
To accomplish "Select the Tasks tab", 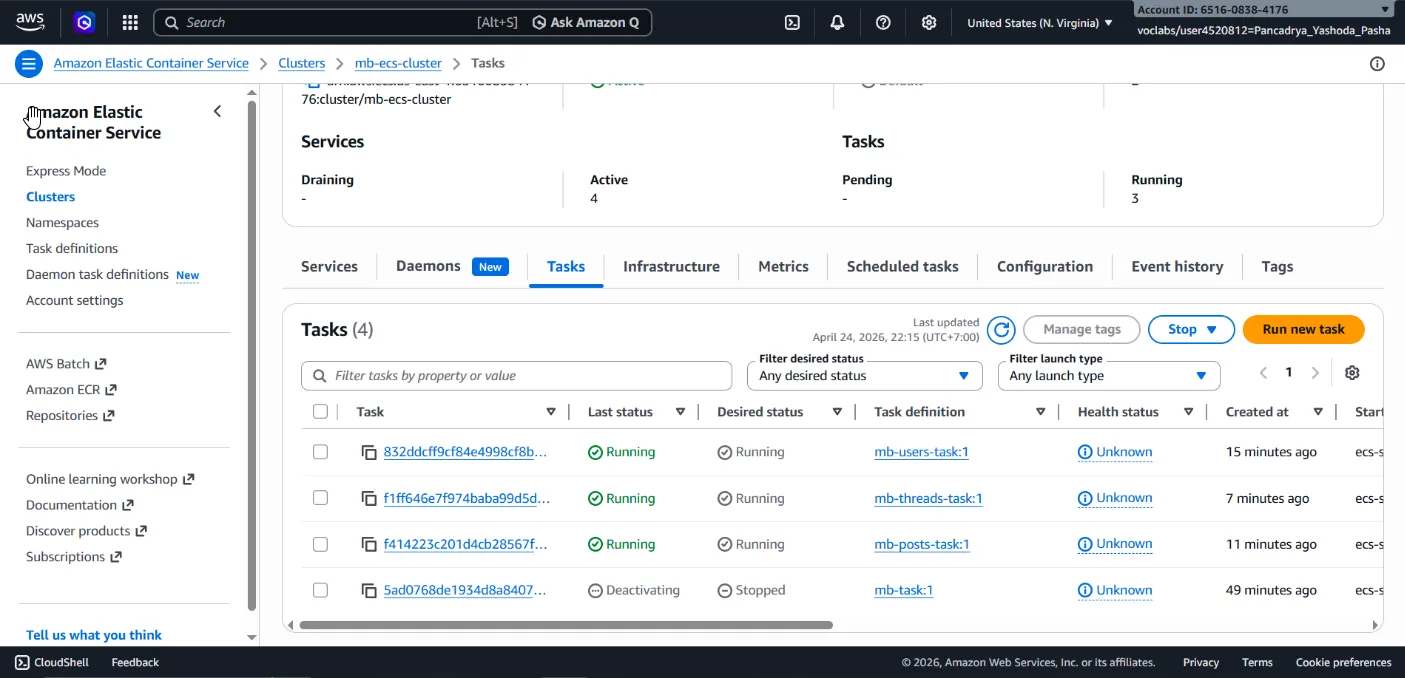I will click(566, 266).
